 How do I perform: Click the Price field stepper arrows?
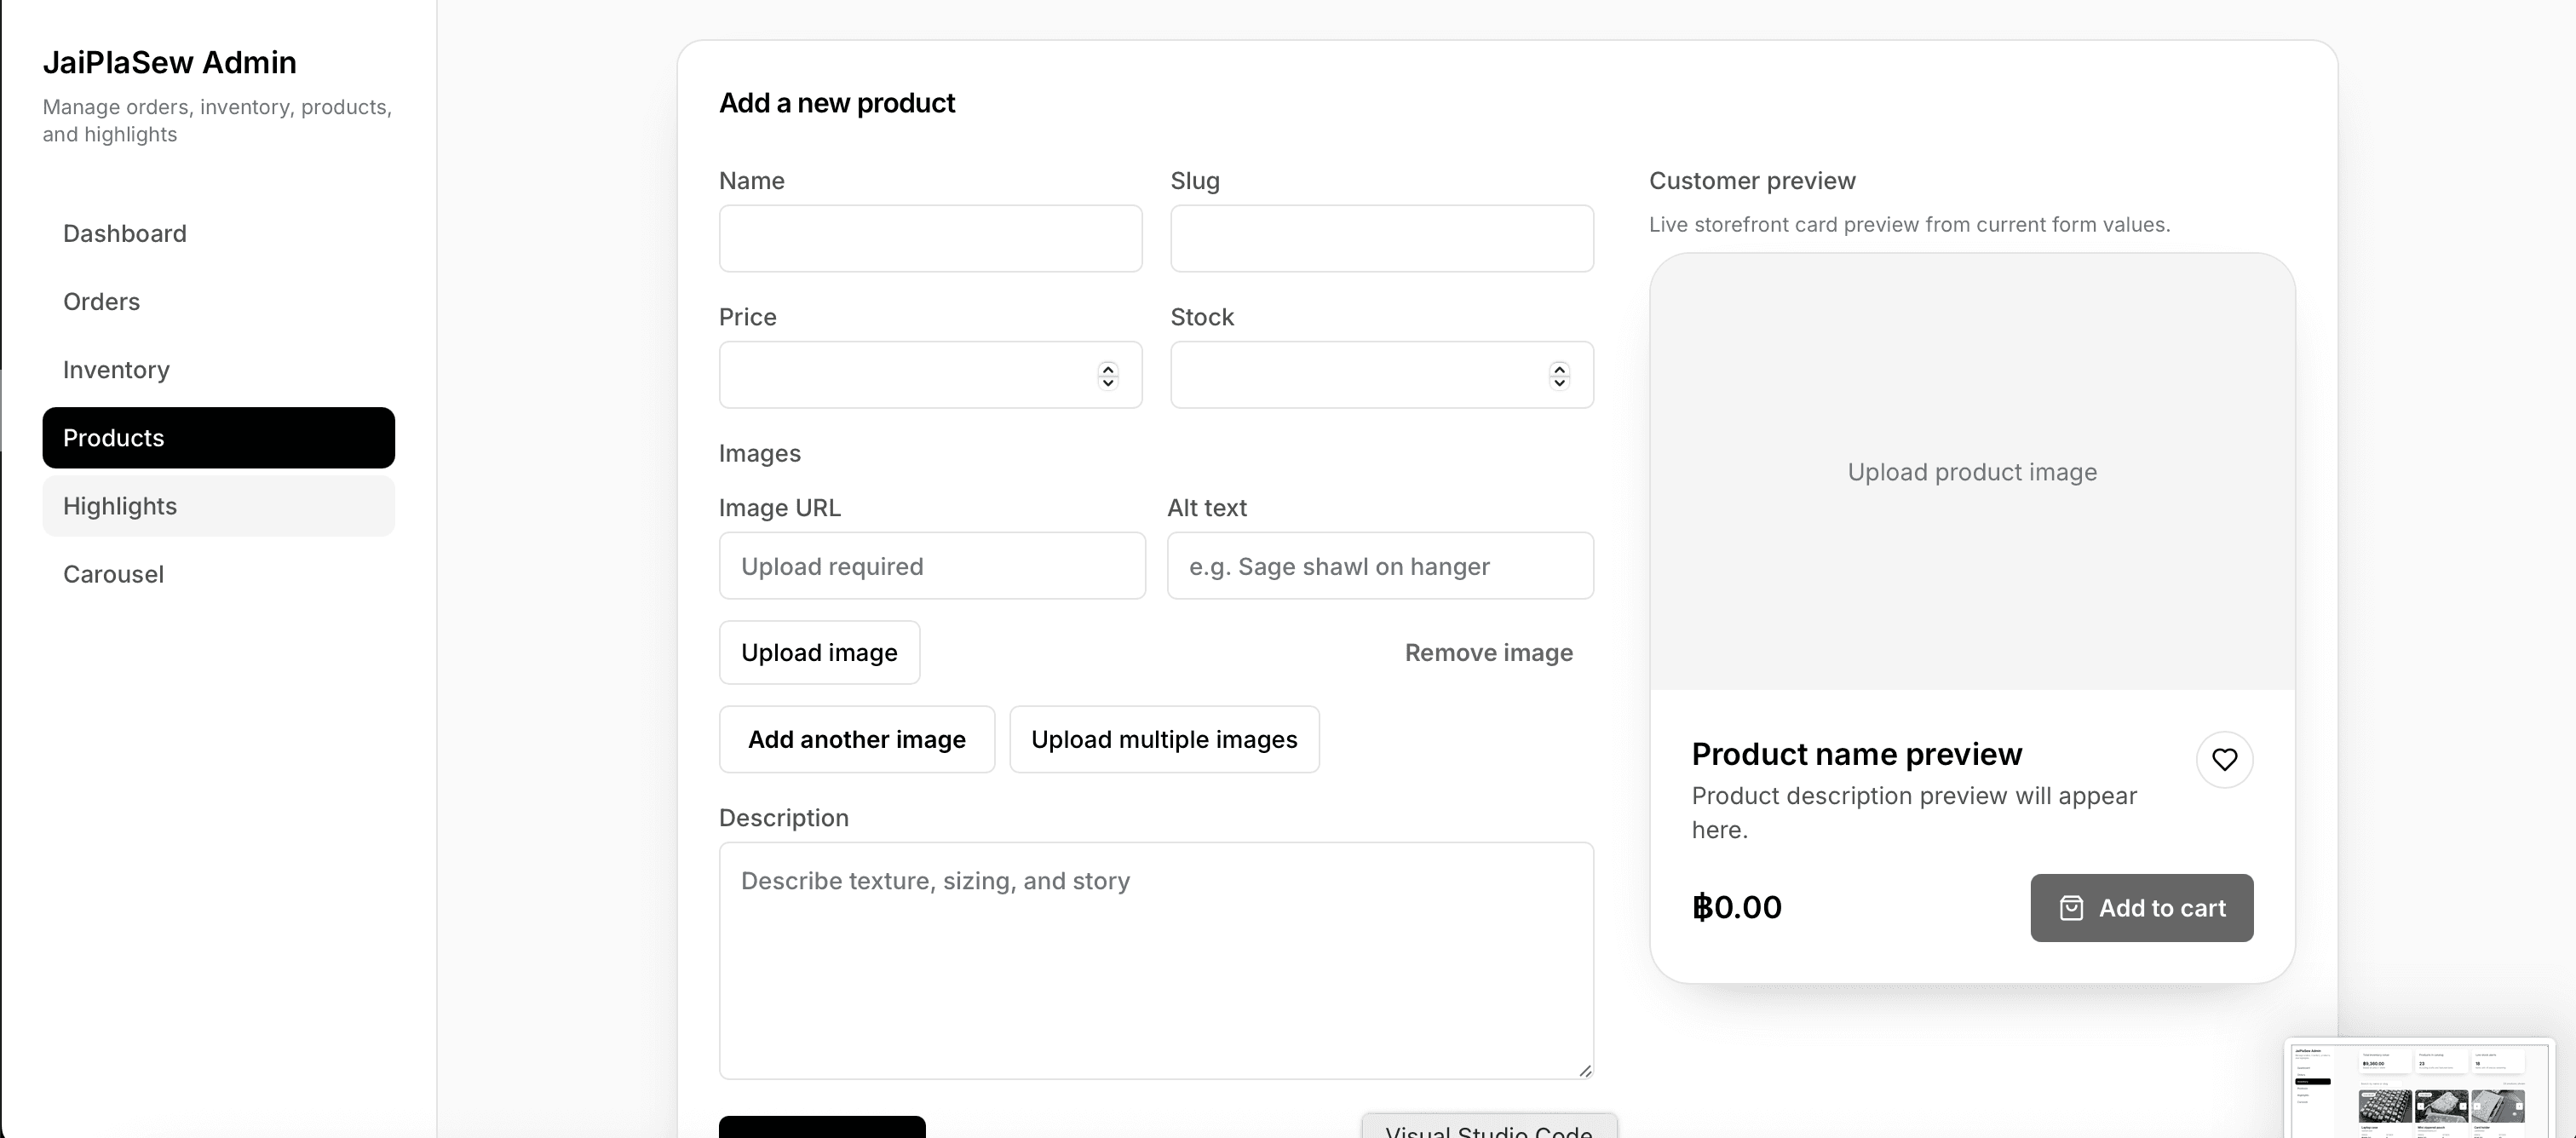click(1107, 375)
